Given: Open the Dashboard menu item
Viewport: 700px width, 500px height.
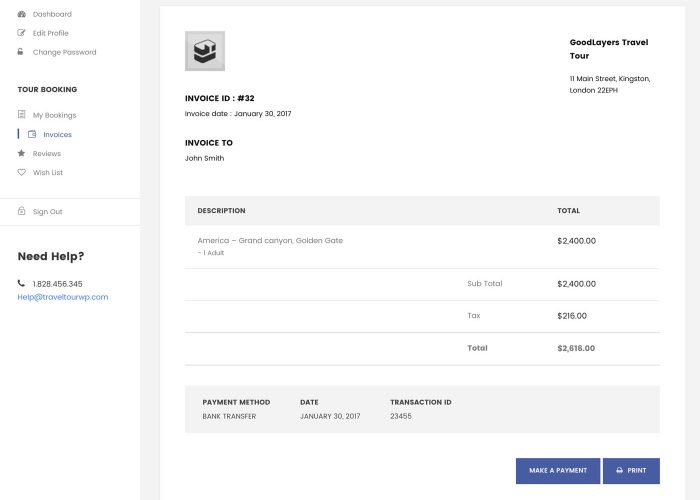Looking at the screenshot, I should 52,14.
